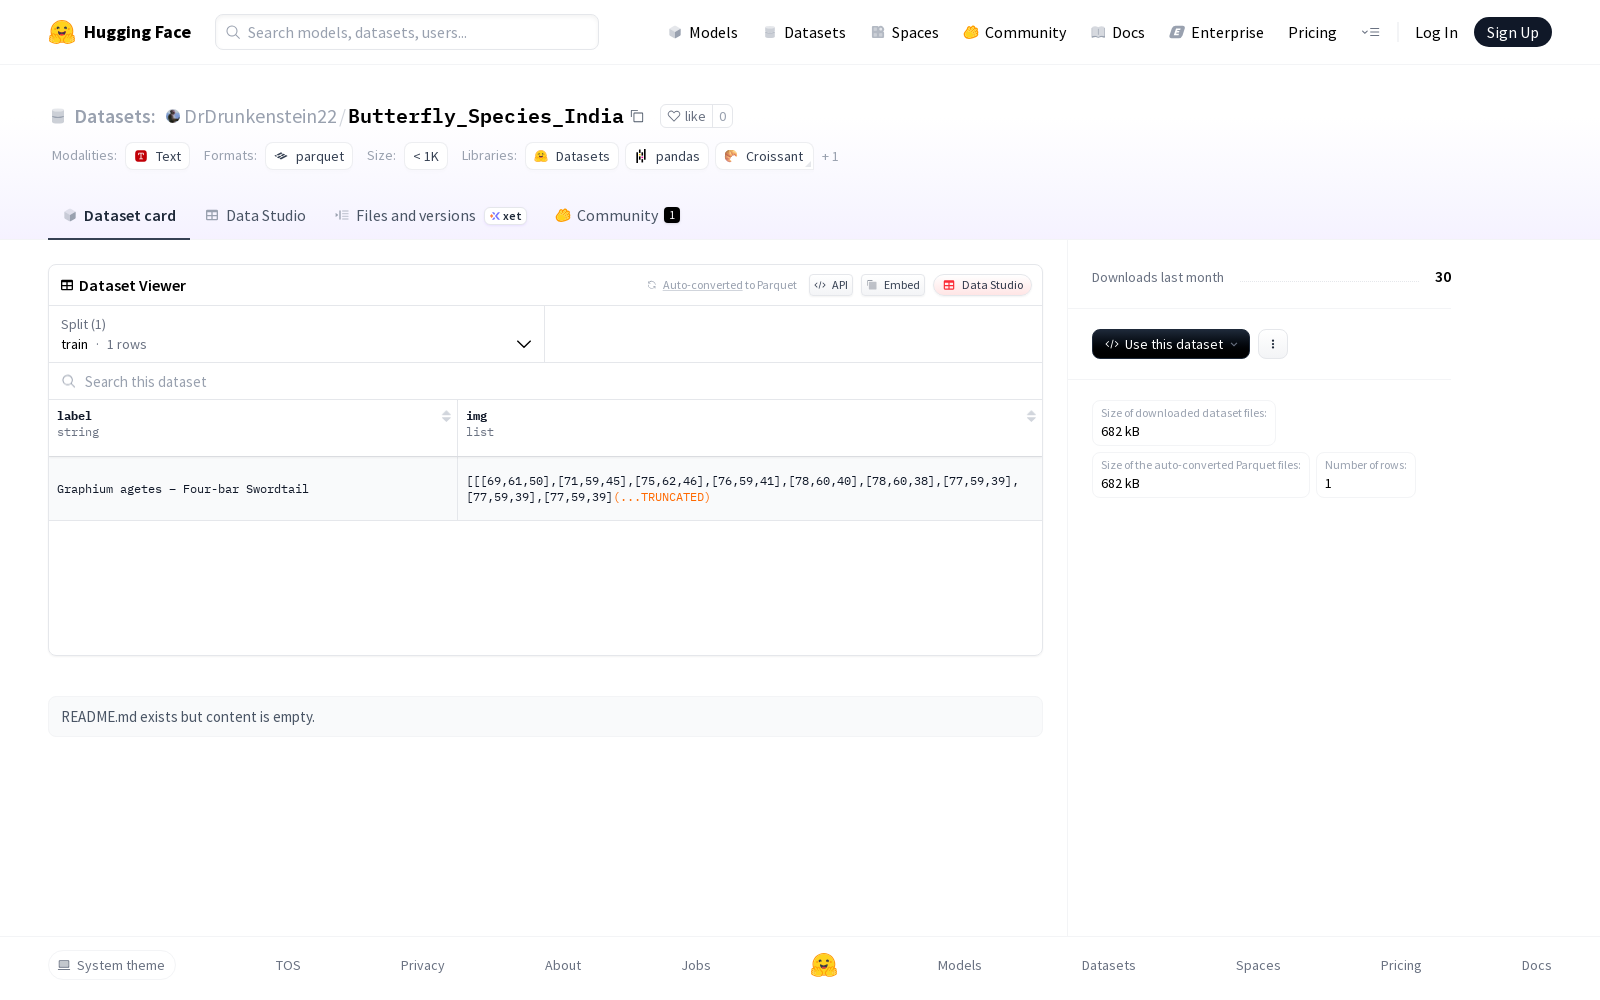Focus the Search this dataset field

(x=545, y=381)
